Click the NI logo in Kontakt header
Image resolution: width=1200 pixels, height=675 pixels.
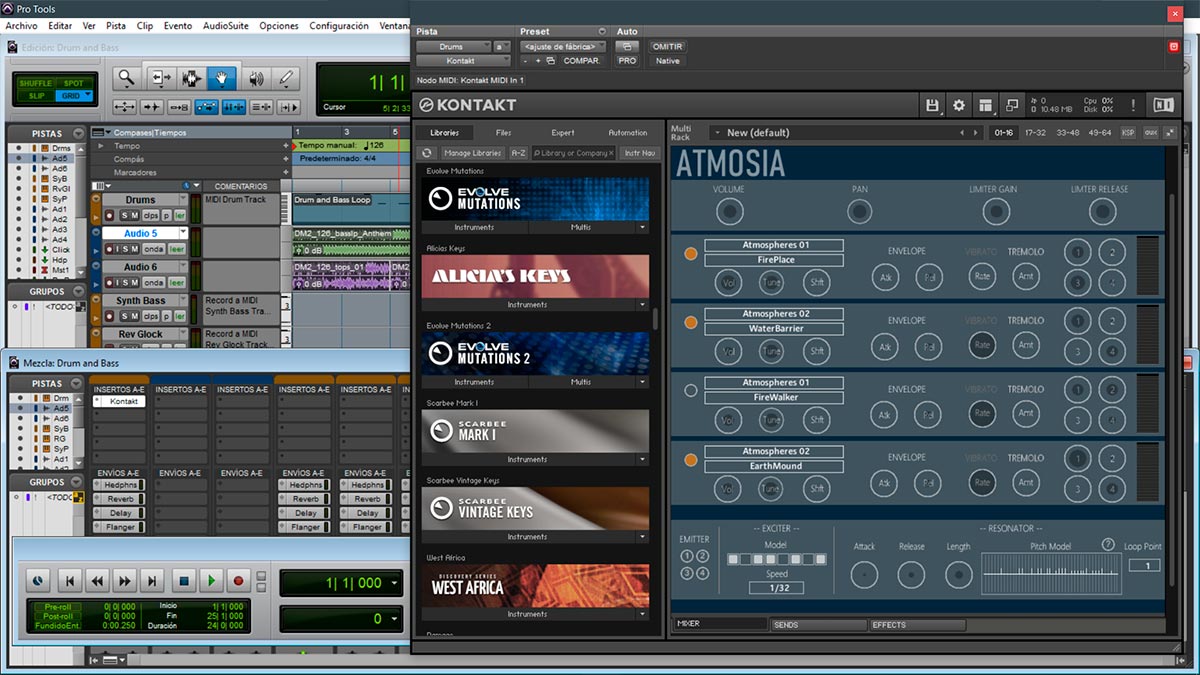tap(1164, 105)
